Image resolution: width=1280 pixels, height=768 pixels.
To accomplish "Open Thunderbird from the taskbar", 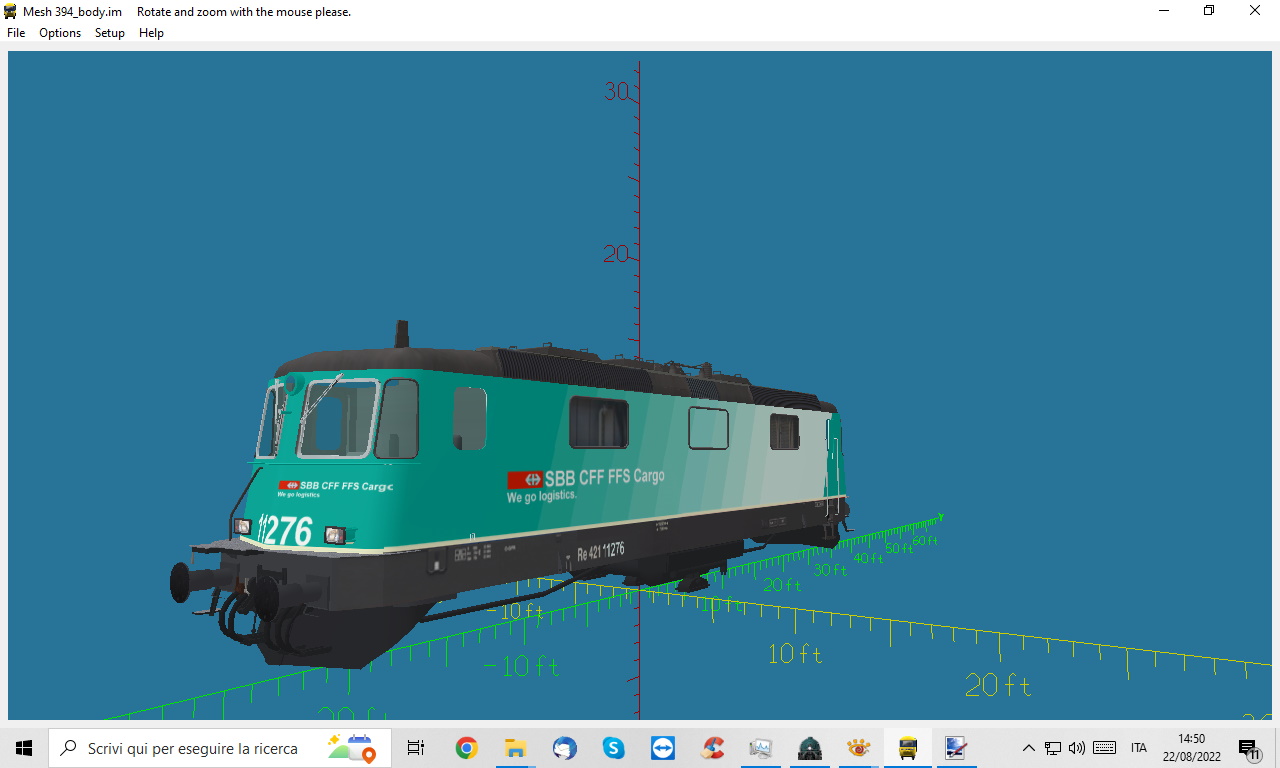I will click(x=564, y=748).
